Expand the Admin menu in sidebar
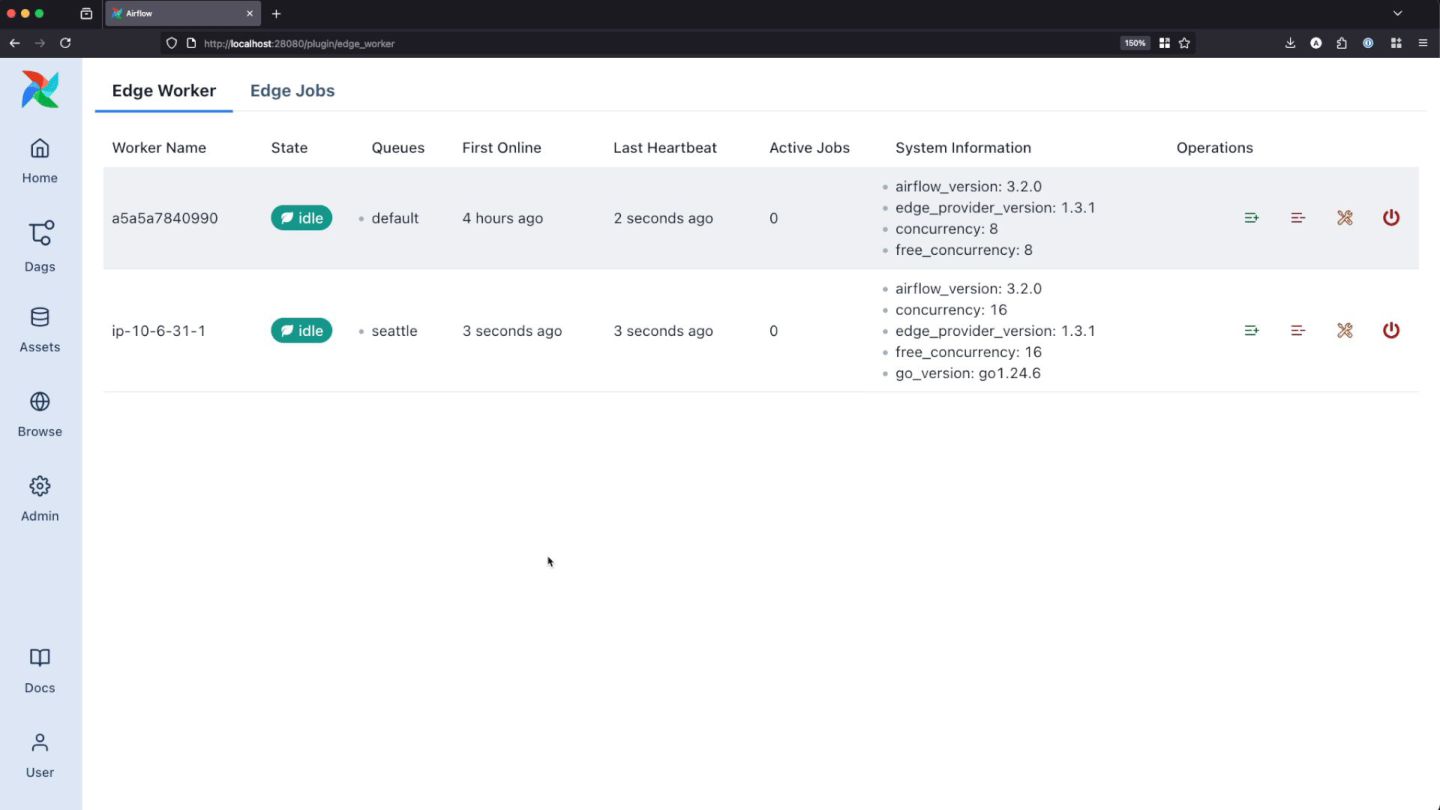 (40, 498)
